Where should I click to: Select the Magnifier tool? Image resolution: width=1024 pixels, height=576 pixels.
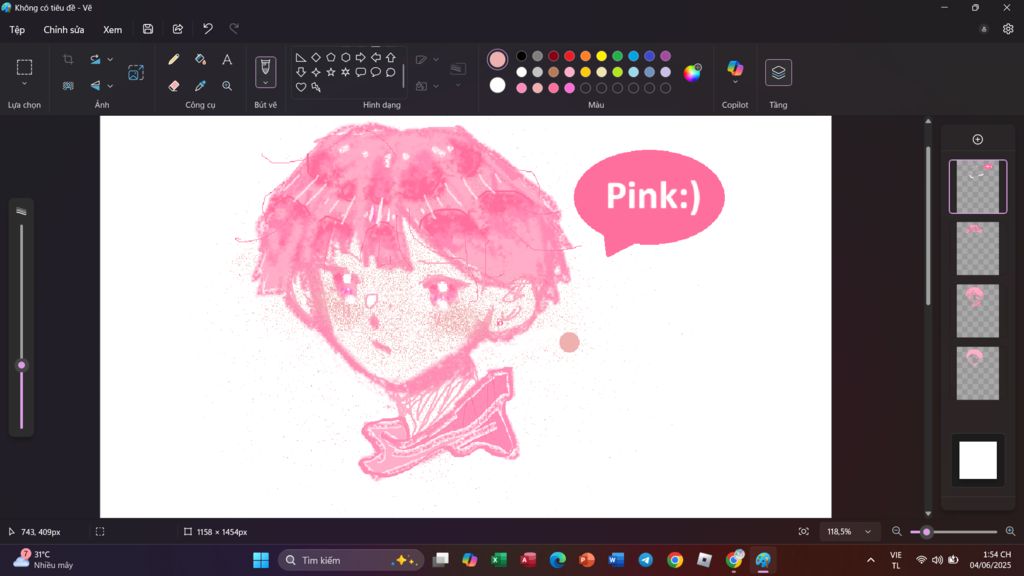(x=227, y=86)
